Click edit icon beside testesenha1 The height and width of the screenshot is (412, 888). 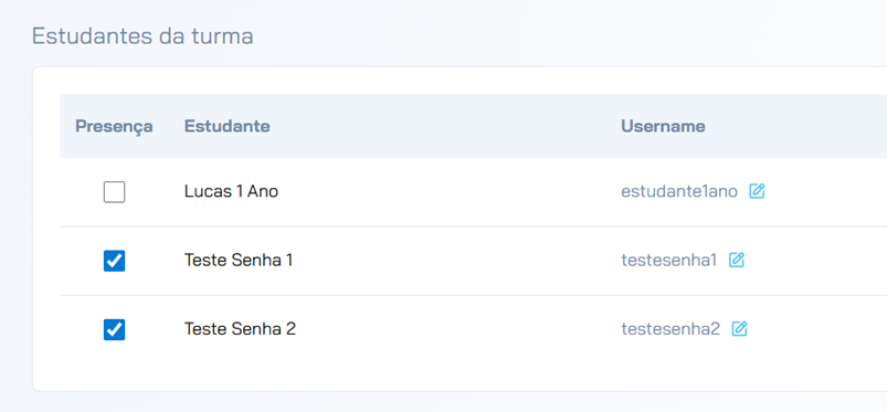point(737,260)
